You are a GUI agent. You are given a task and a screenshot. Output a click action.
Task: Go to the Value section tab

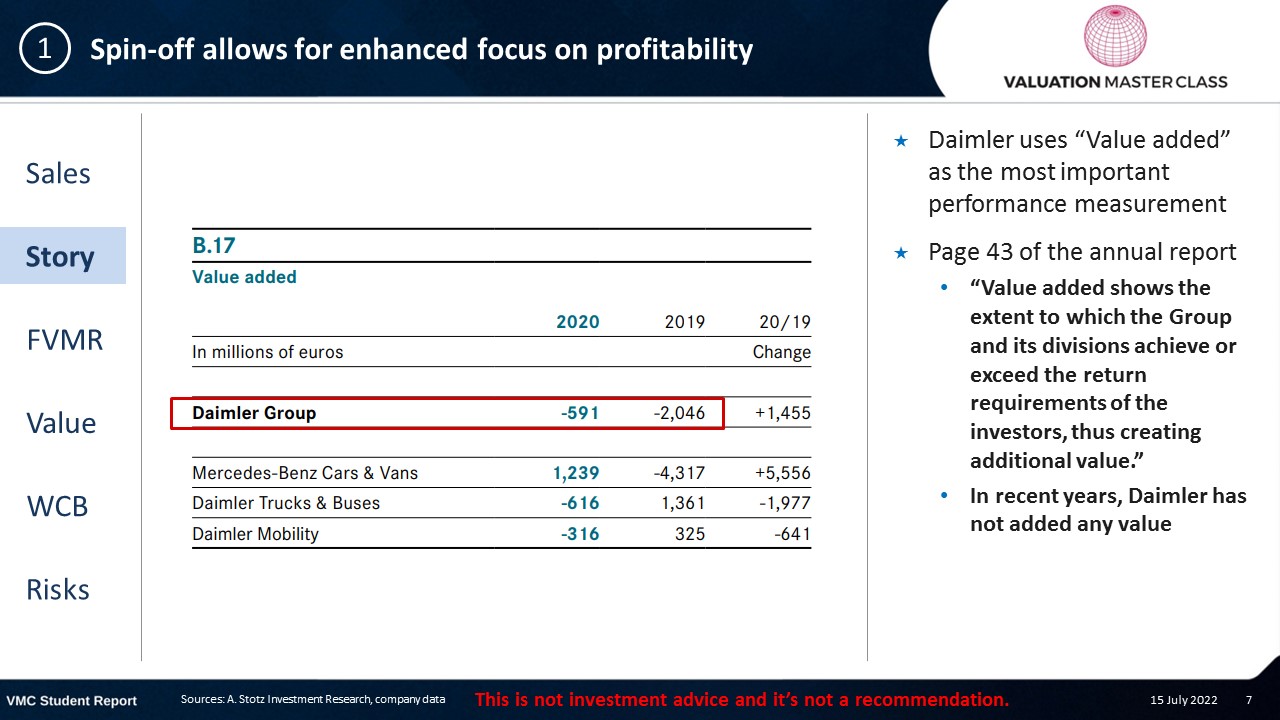pos(61,423)
